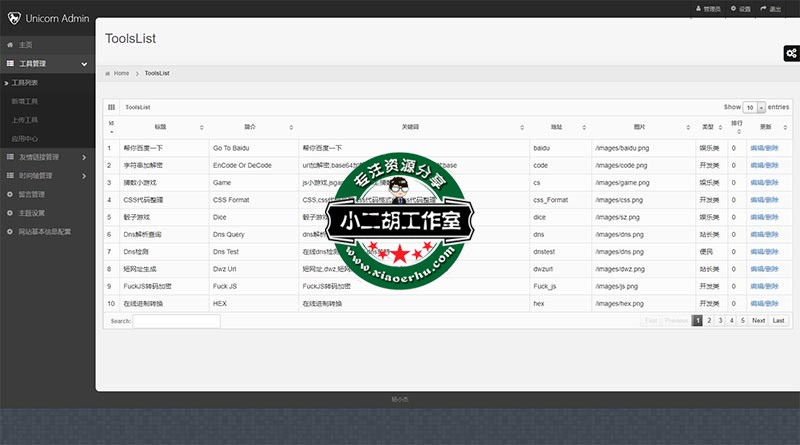Select 新增工具 in the sidebar submenu

coord(25,101)
